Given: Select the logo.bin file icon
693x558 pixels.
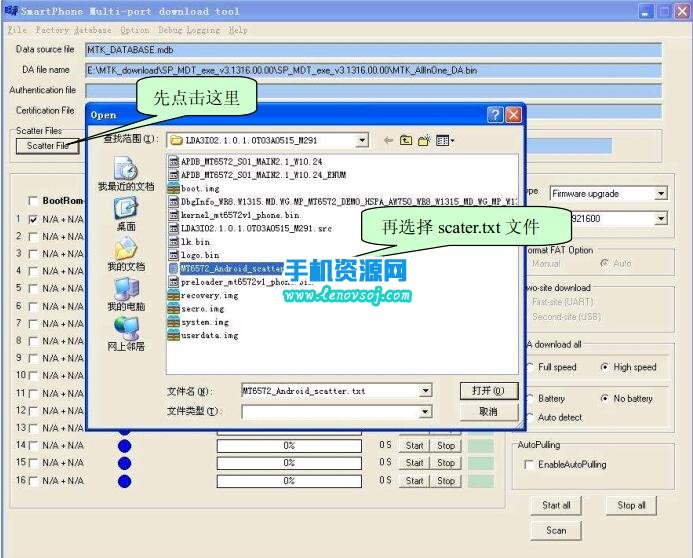Looking at the screenshot, I should (173, 255).
